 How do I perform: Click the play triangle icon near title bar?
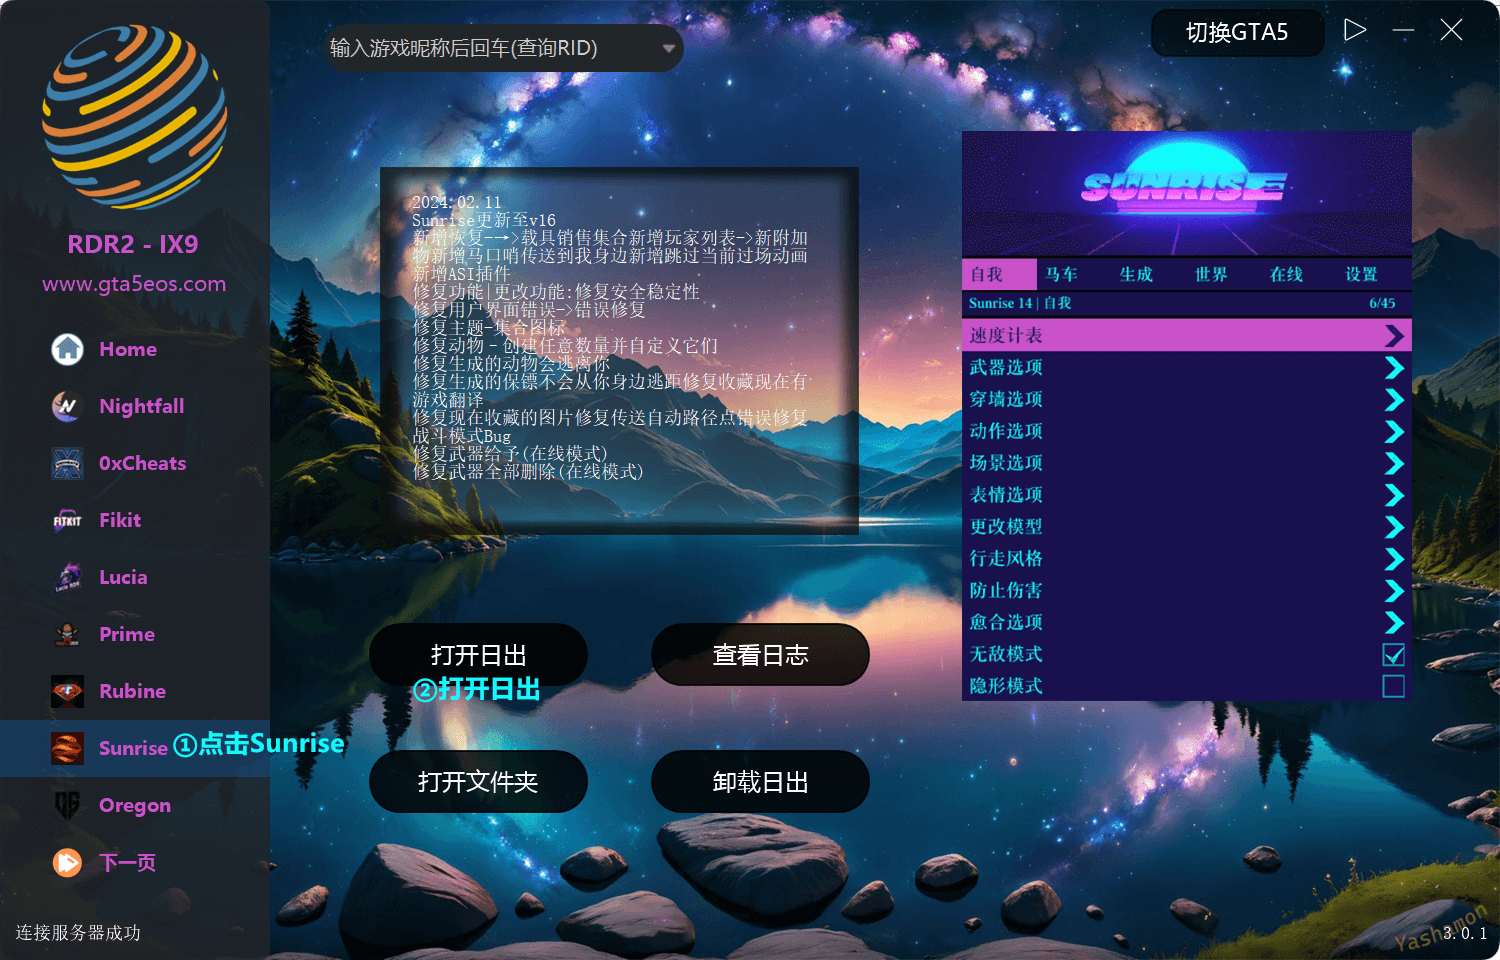tap(1355, 30)
